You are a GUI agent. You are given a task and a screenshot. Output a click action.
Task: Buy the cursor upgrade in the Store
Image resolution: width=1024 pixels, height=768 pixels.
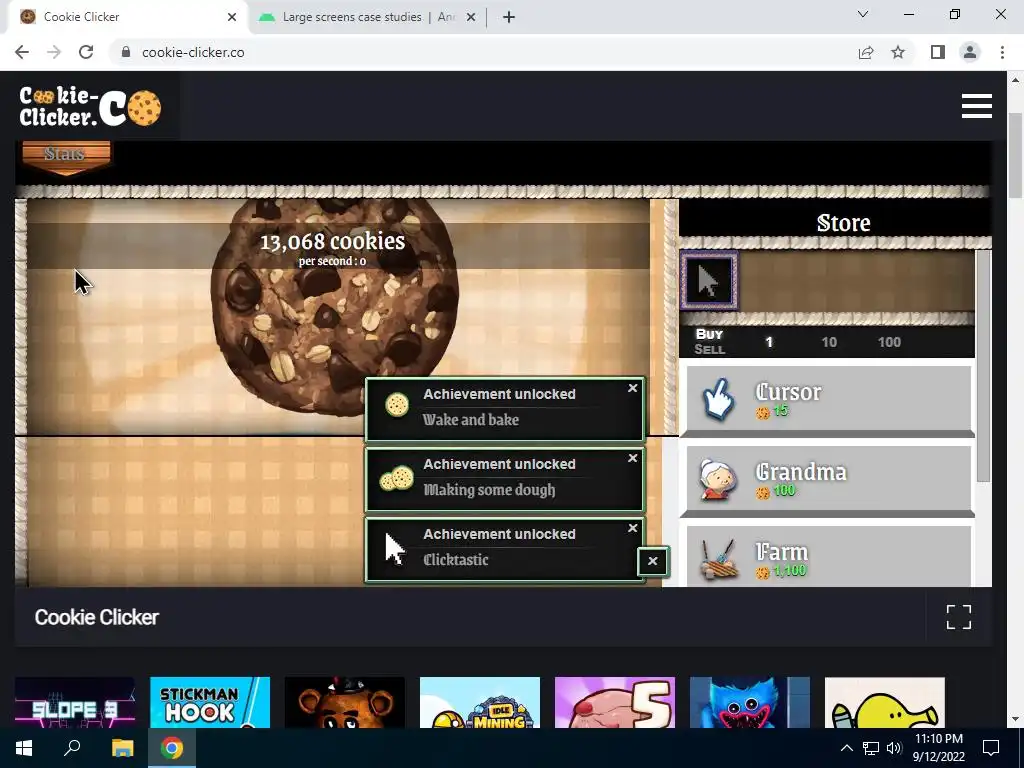tap(709, 281)
